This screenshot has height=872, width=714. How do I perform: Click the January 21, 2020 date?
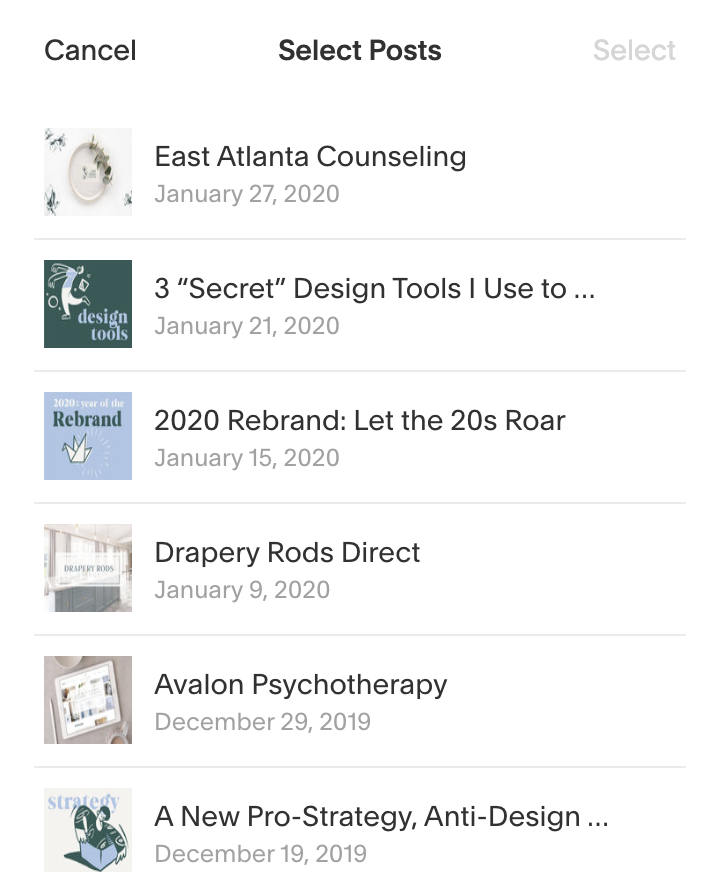[246, 326]
